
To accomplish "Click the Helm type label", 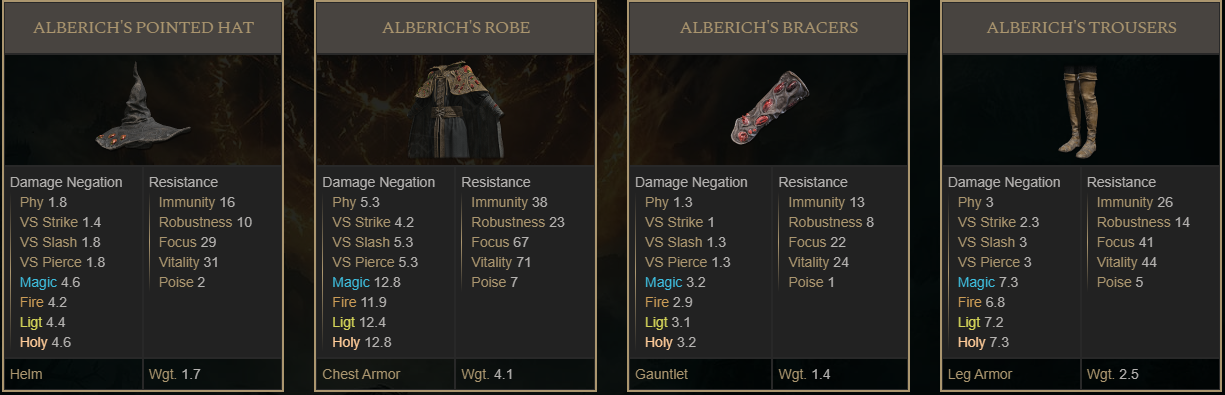I will (x=25, y=375).
